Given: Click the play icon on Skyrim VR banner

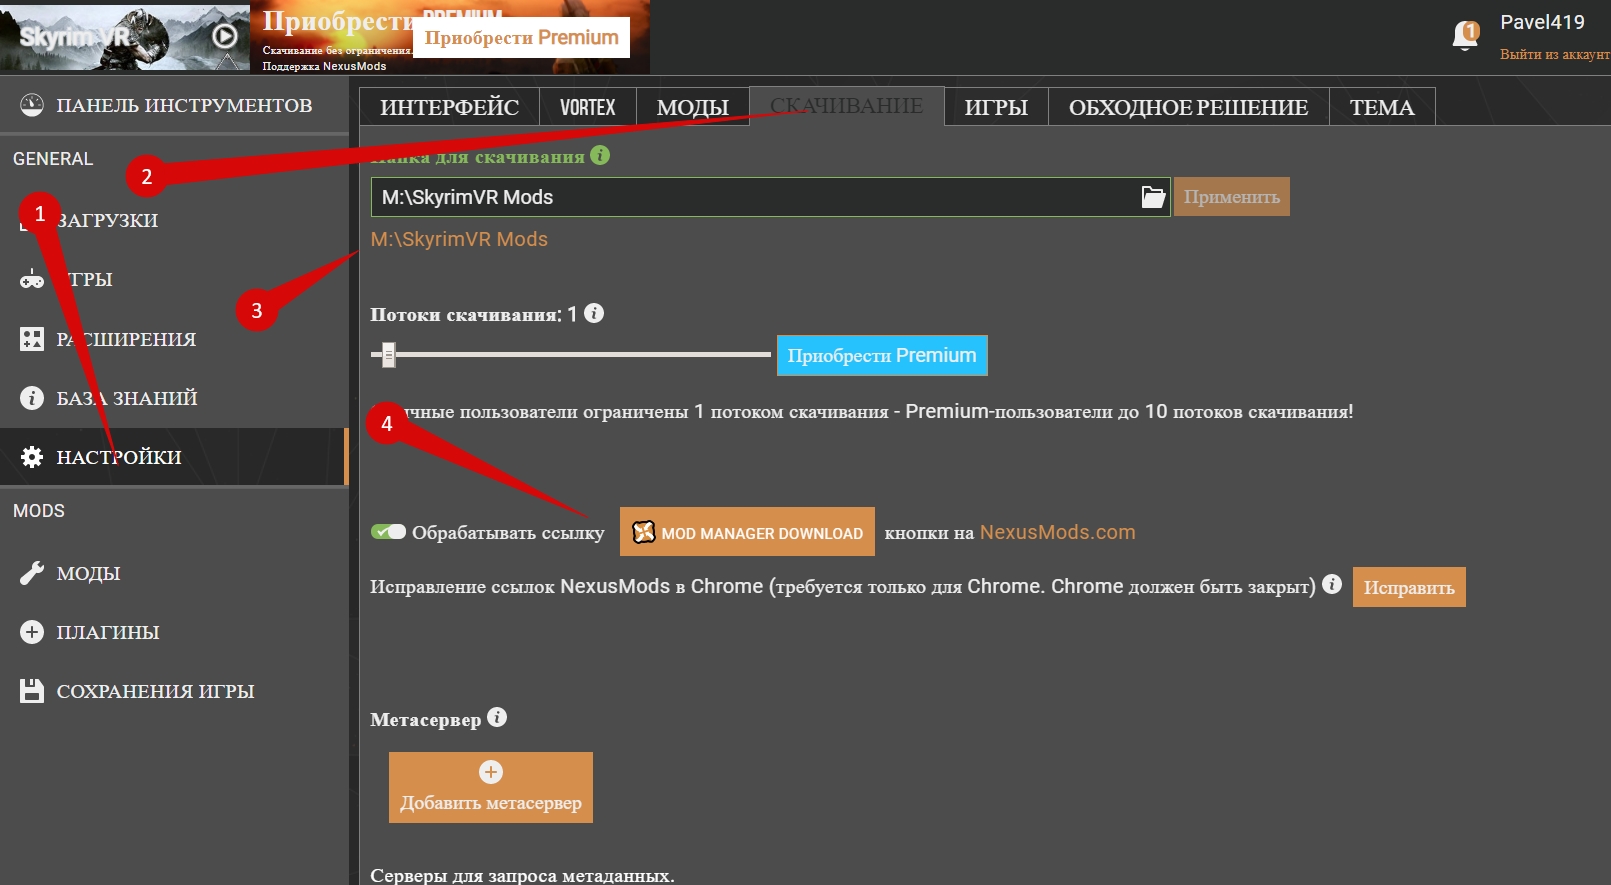Looking at the screenshot, I should click(x=225, y=36).
